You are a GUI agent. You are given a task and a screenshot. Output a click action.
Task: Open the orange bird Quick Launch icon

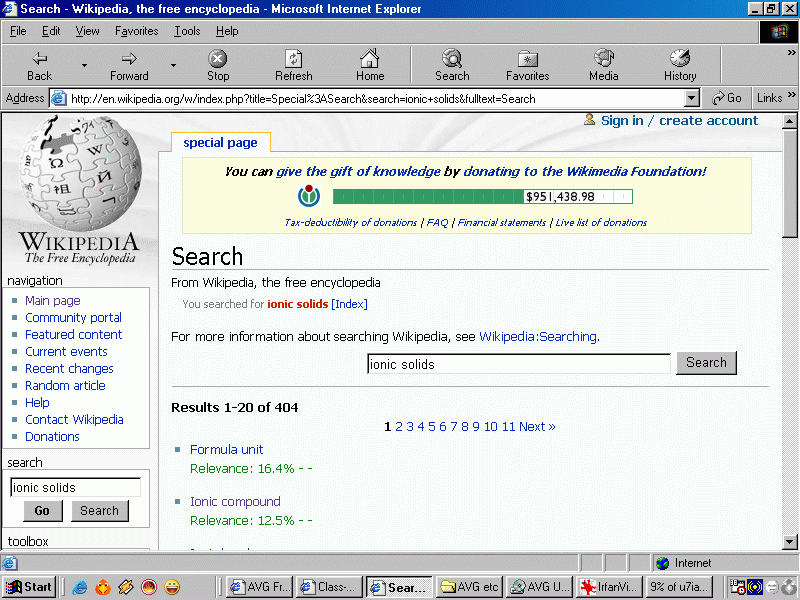coord(103,587)
